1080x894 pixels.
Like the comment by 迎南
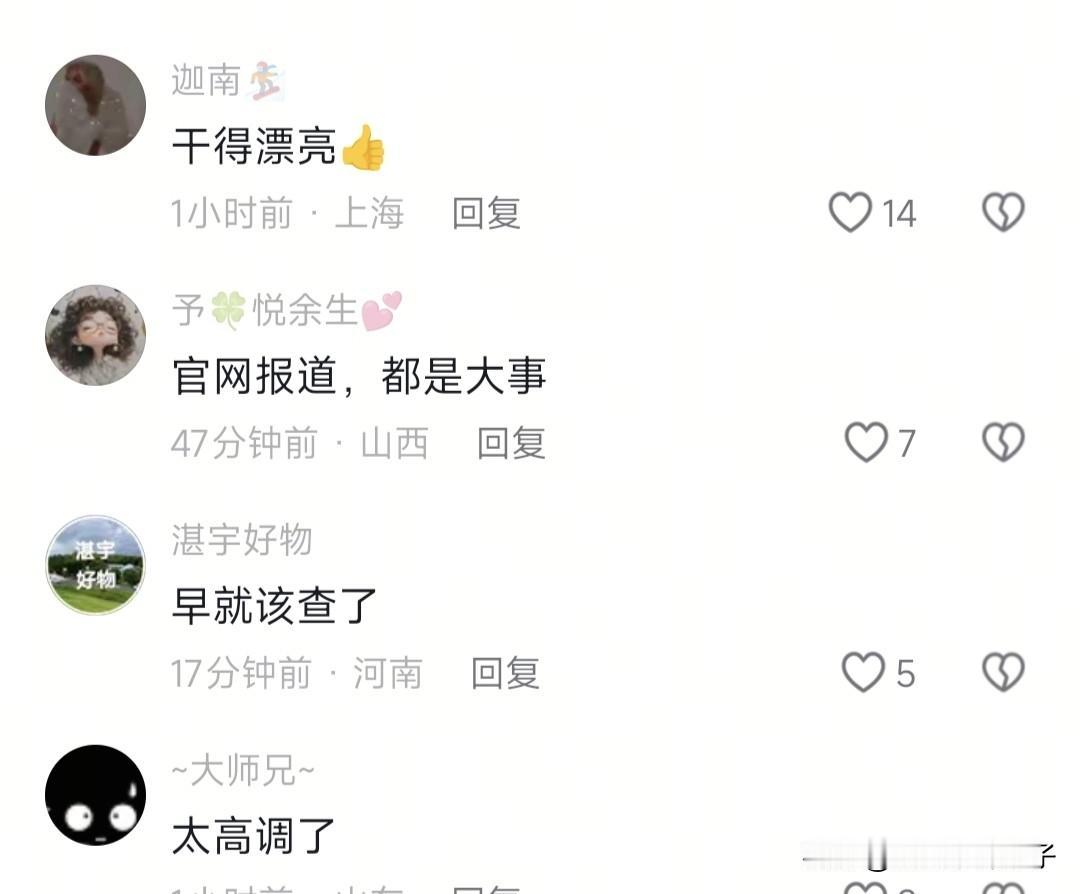click(850, 212)
